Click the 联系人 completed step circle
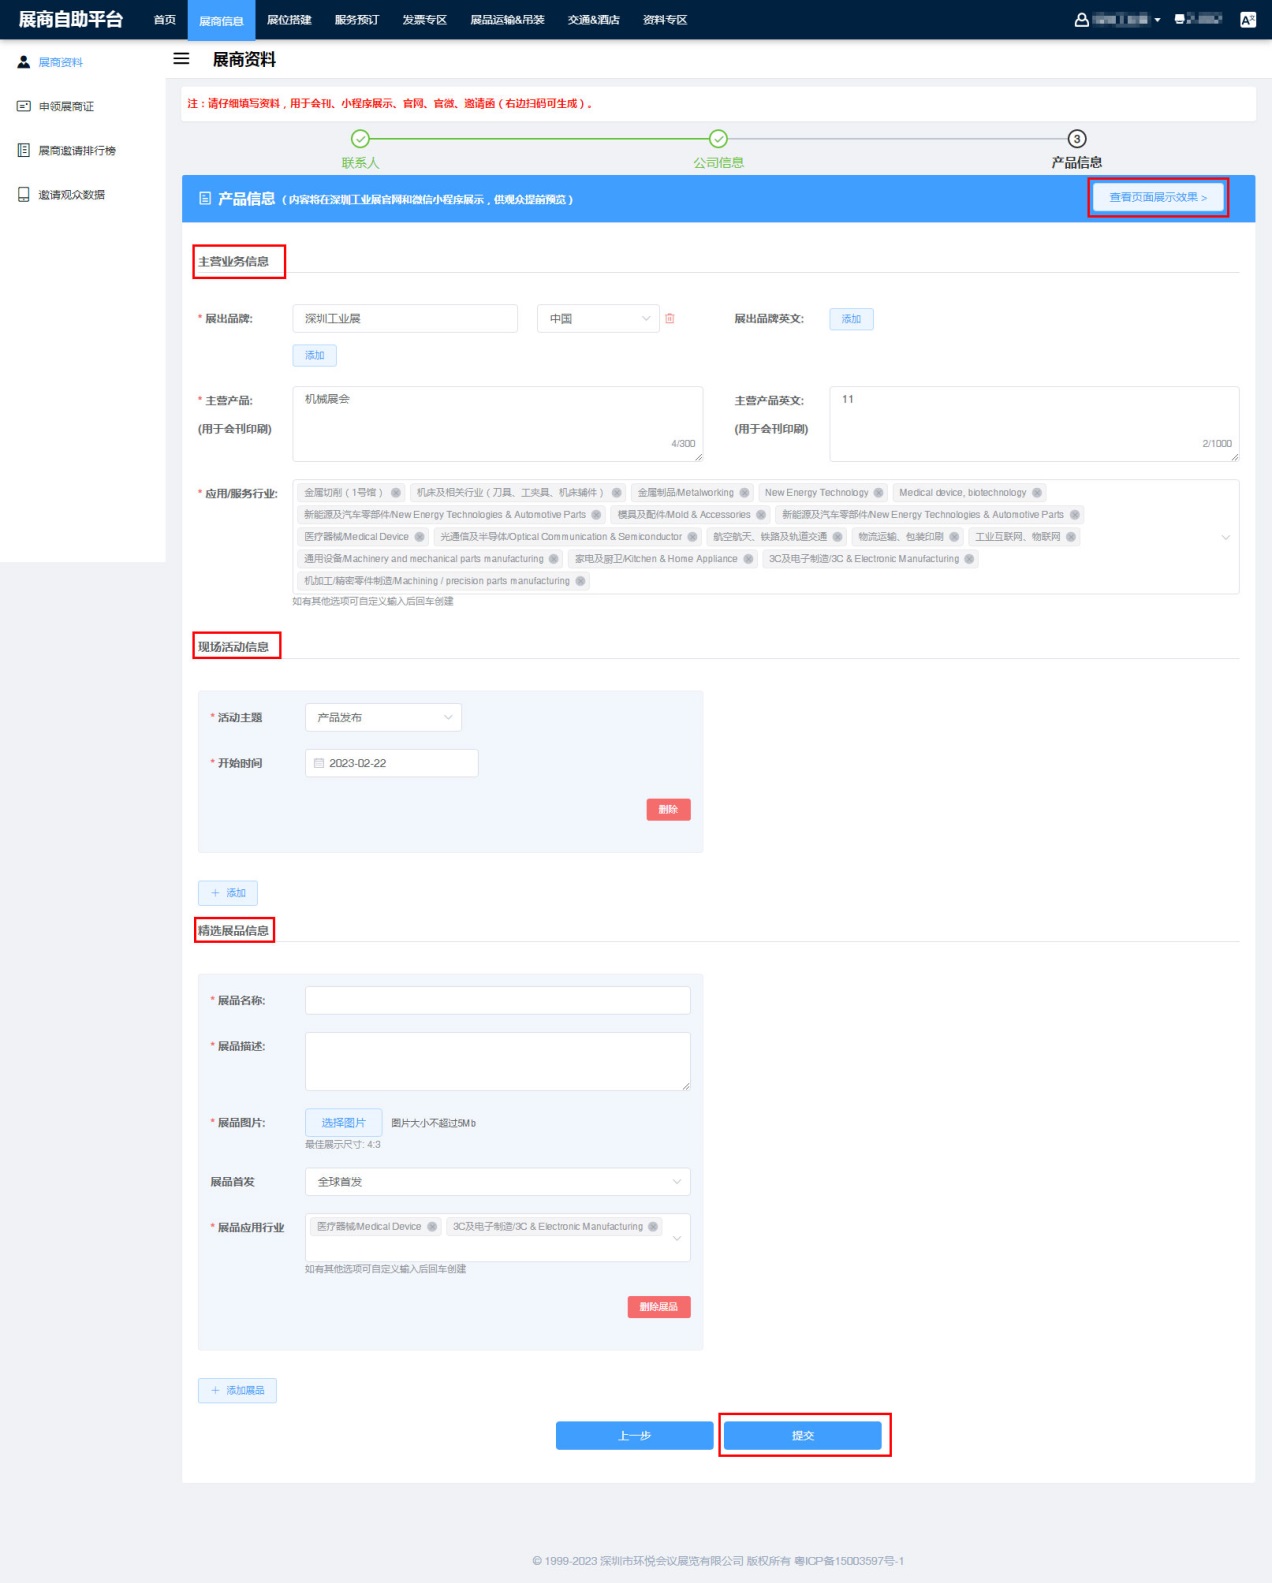The image size is (1272, 1583). 360,139
